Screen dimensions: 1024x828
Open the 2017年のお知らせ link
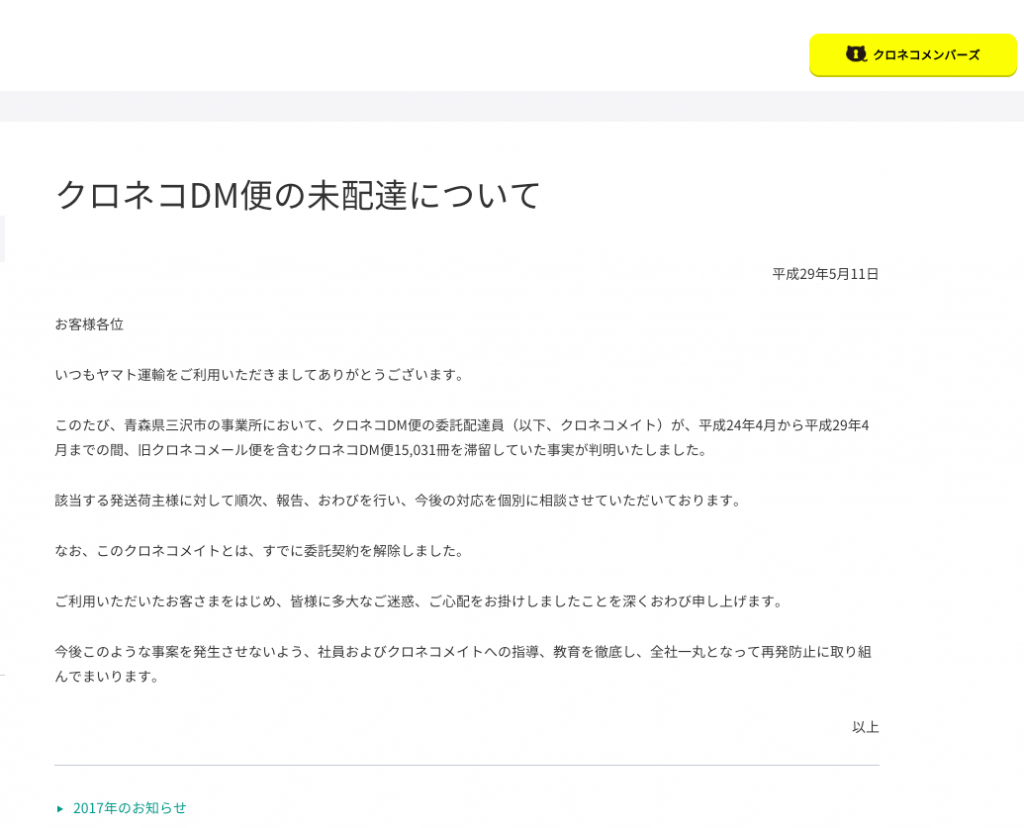click(129, 808)
